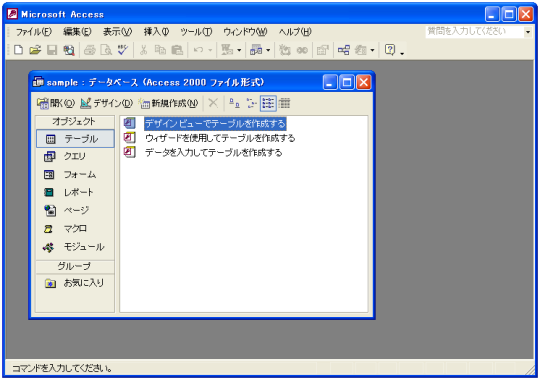Click the Open folder toolbar icon

(35, 50)
